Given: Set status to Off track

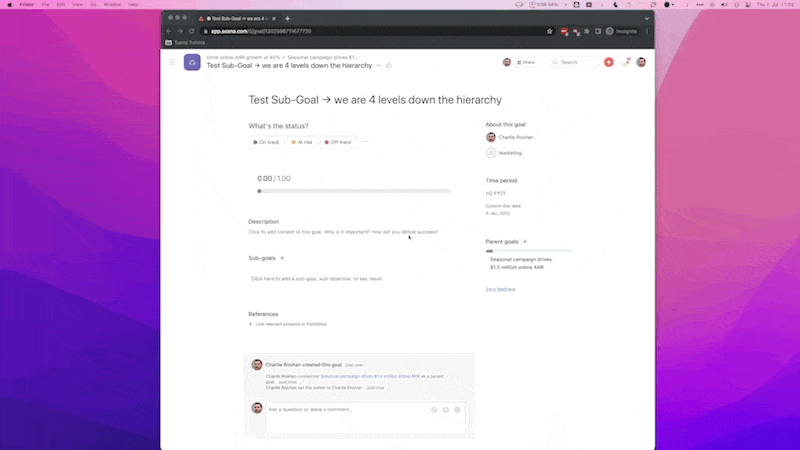Looking at the screenshot, I should (x=338, y=142).
